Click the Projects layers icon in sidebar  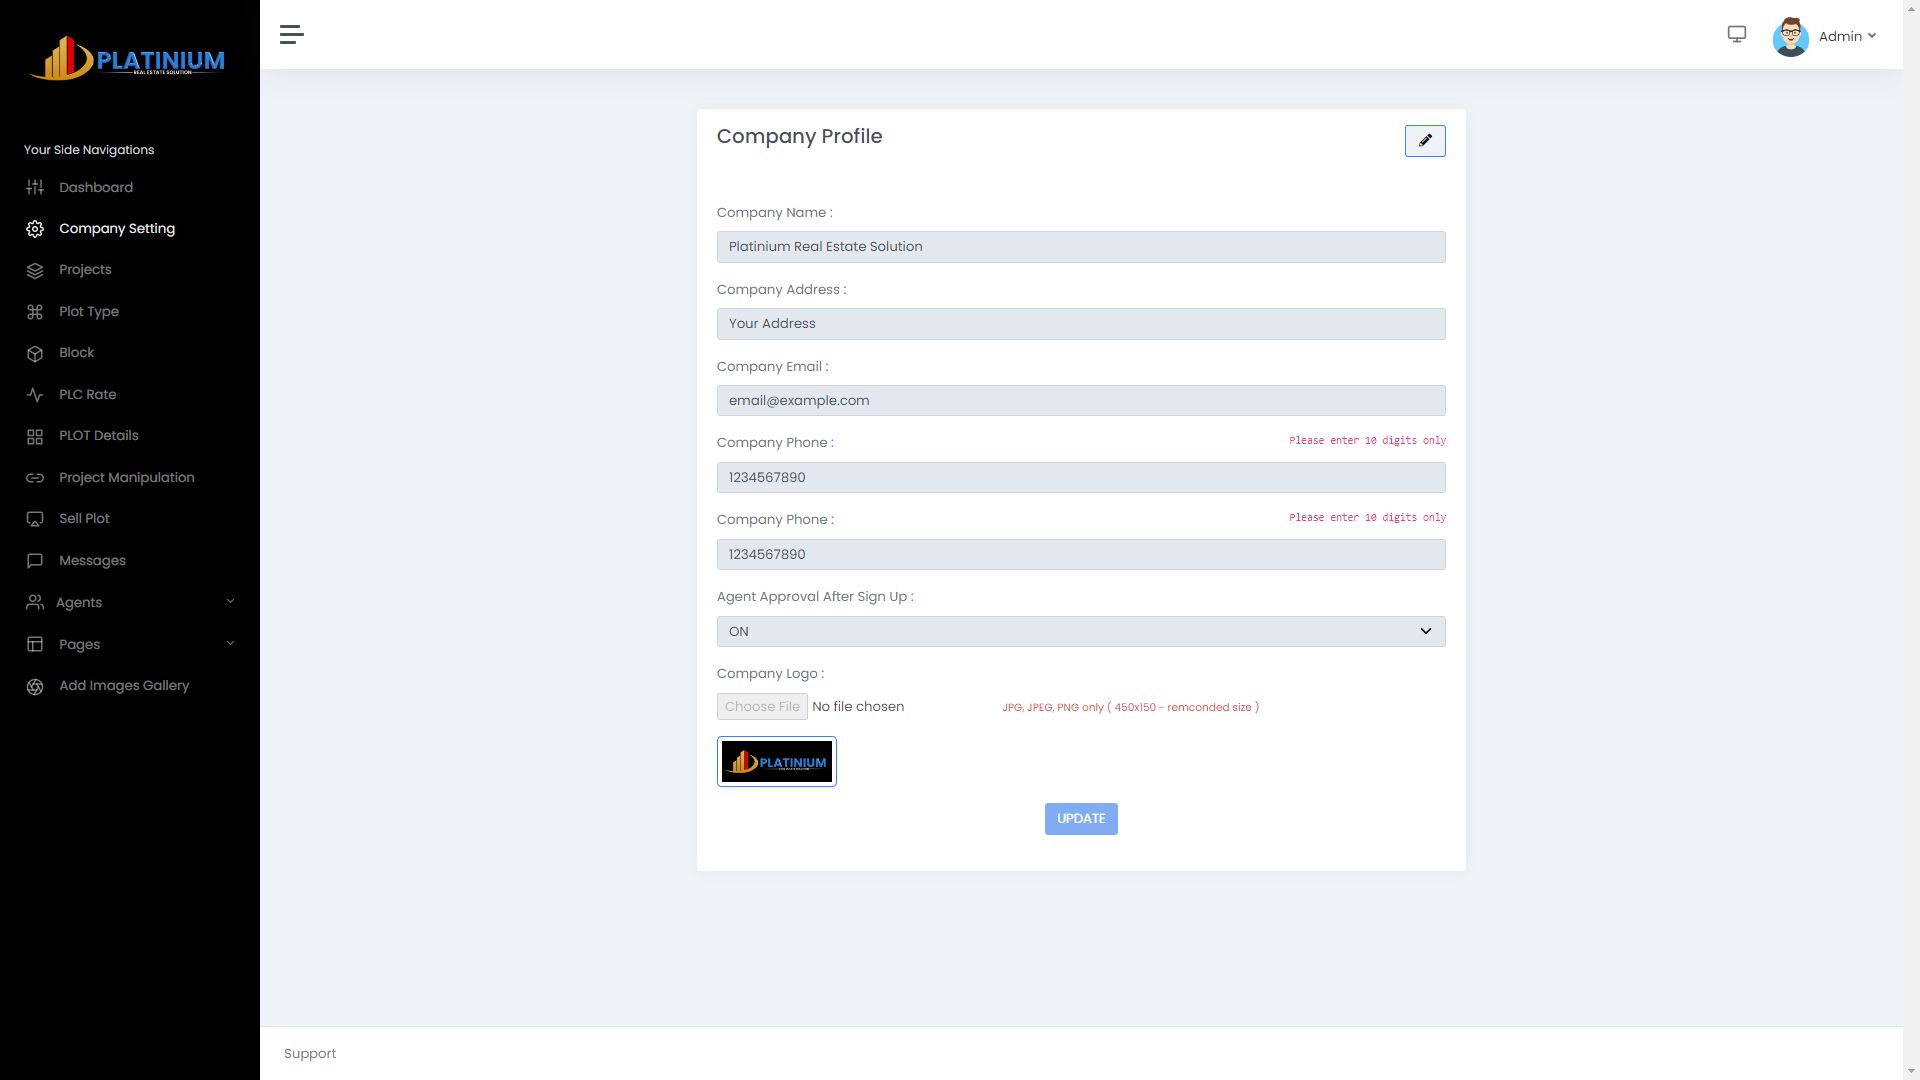pyautogui.click(x=35, y=270)
